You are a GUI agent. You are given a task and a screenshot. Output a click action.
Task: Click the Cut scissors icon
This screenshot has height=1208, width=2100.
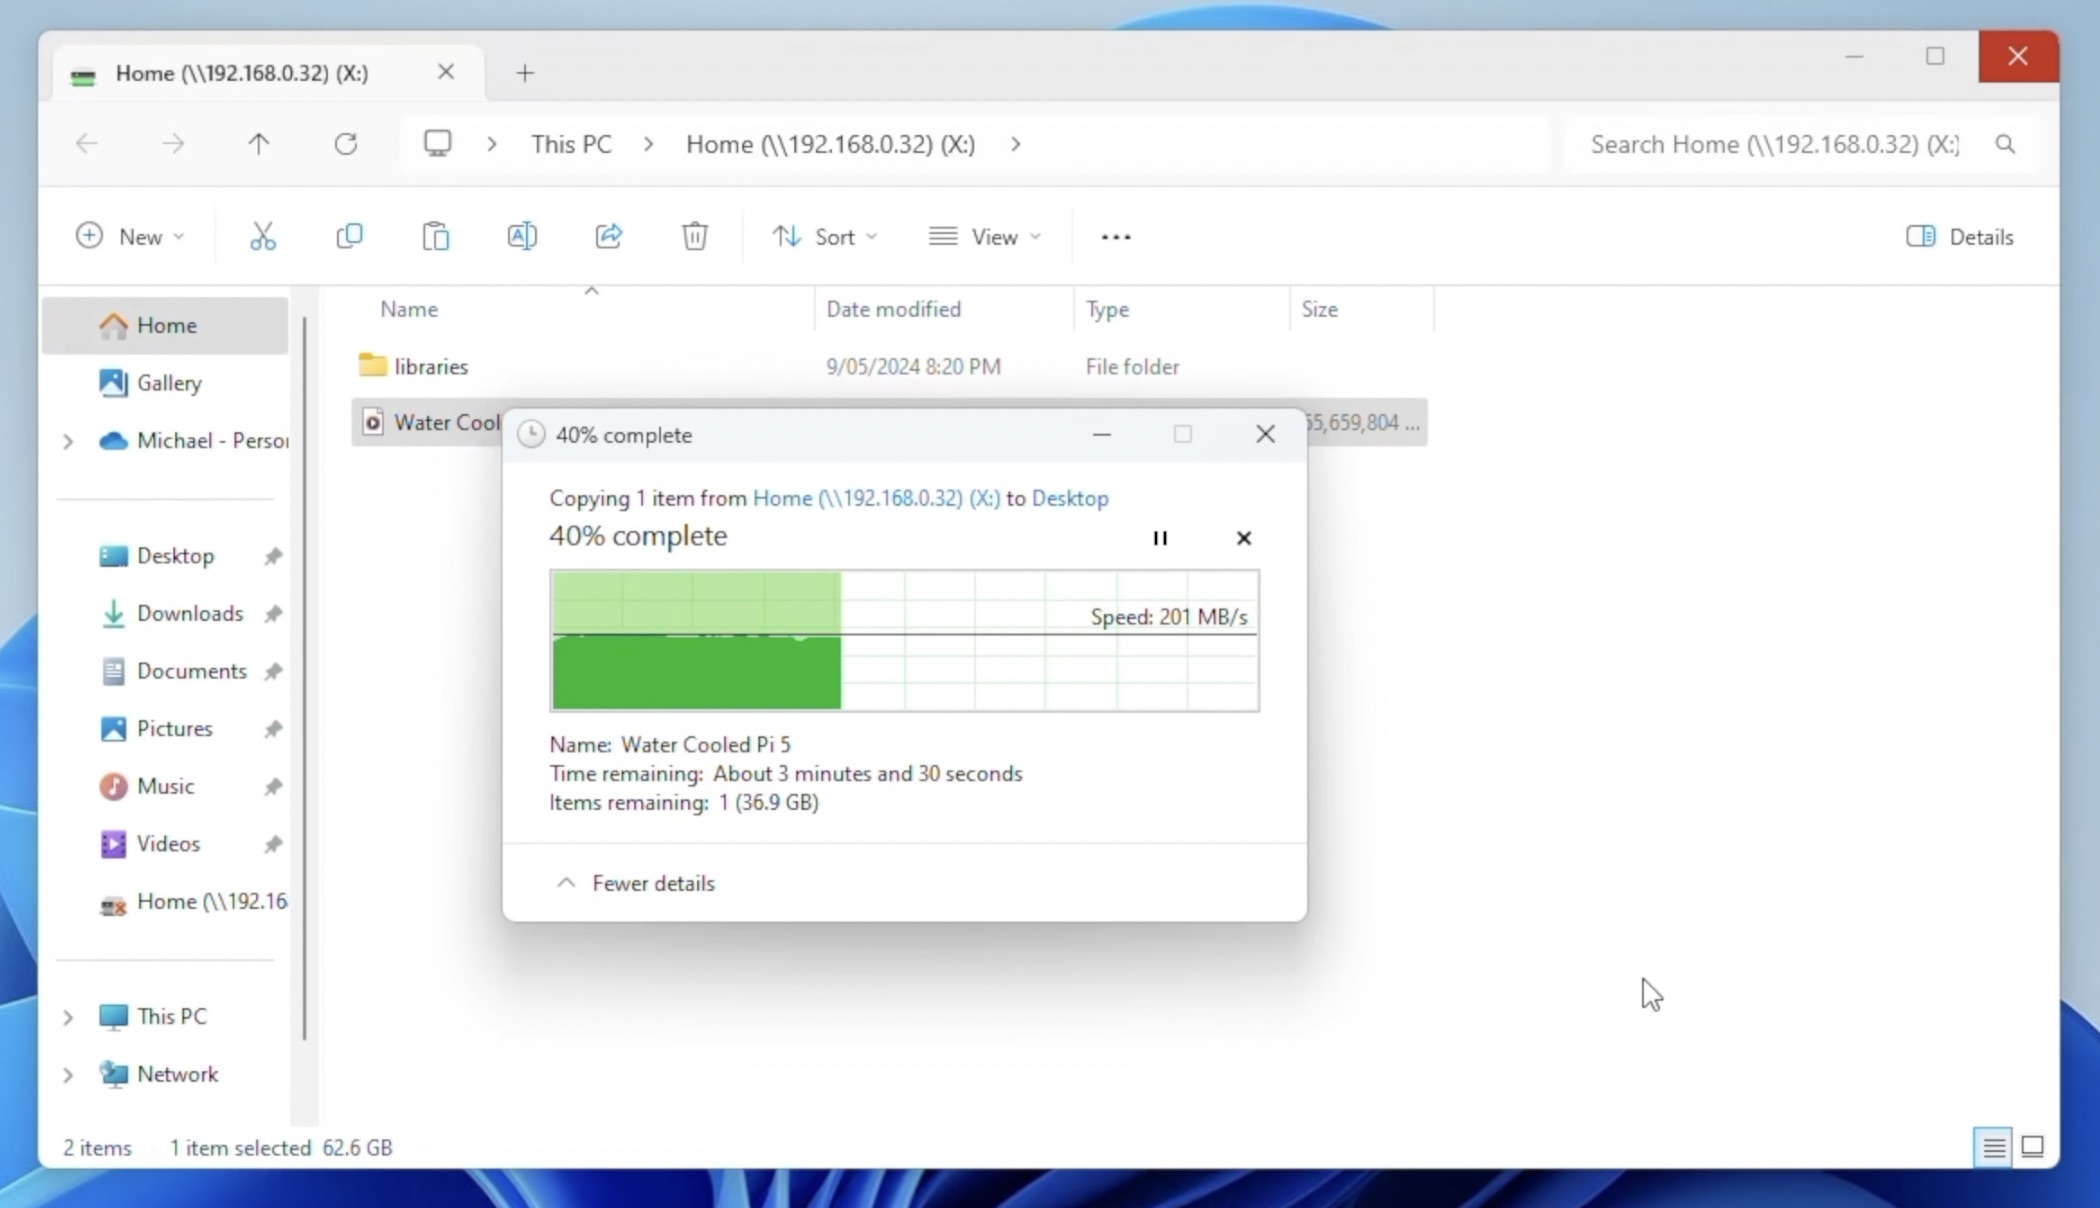tap(262, 237)
